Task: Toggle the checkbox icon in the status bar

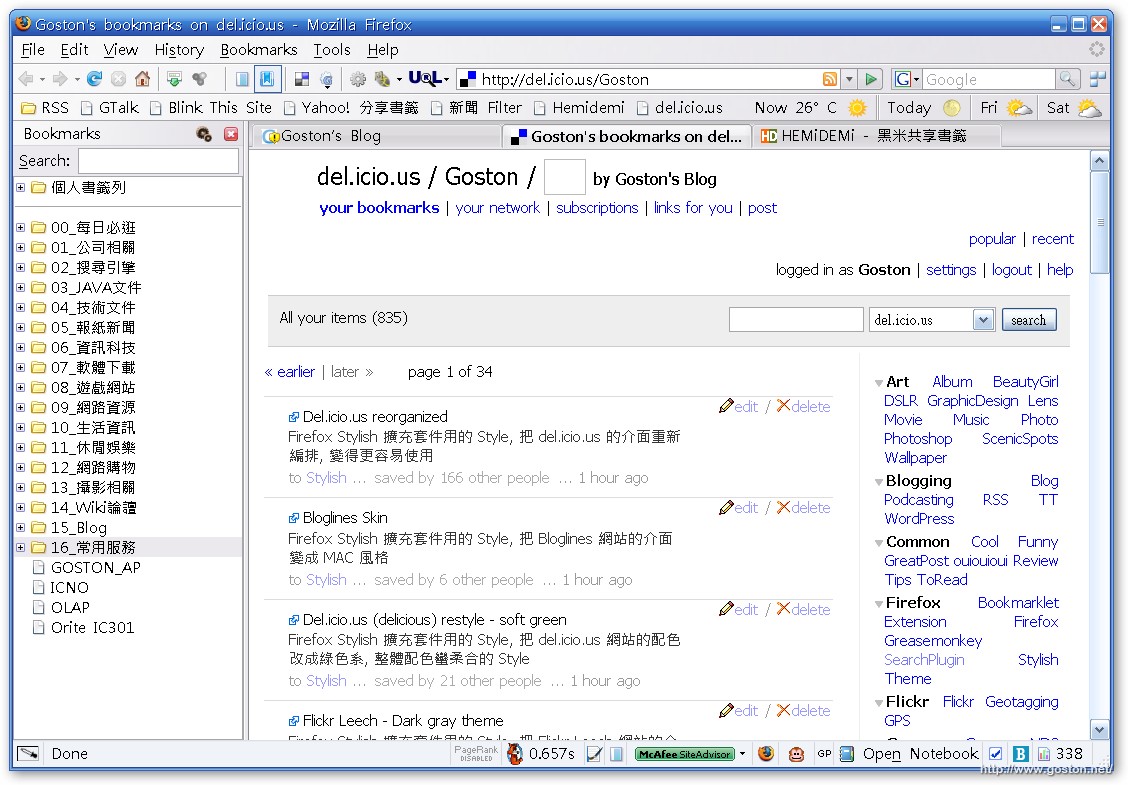Action: pos(995,754)
